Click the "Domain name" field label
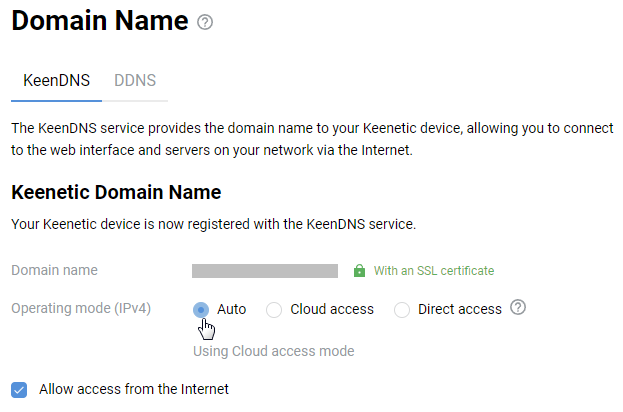The width and height of the screenshot is (623, 412). pyautogui.click(x=54, y=270)
